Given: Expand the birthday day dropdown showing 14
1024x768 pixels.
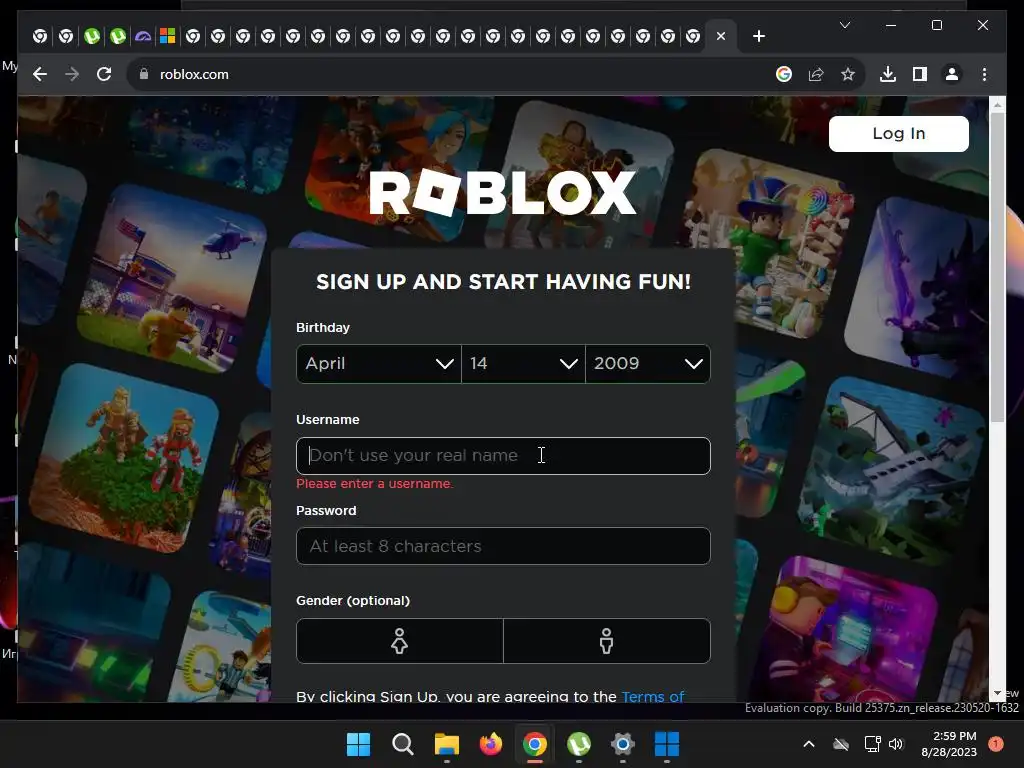Looking at the screenshot, I should 523,364.
